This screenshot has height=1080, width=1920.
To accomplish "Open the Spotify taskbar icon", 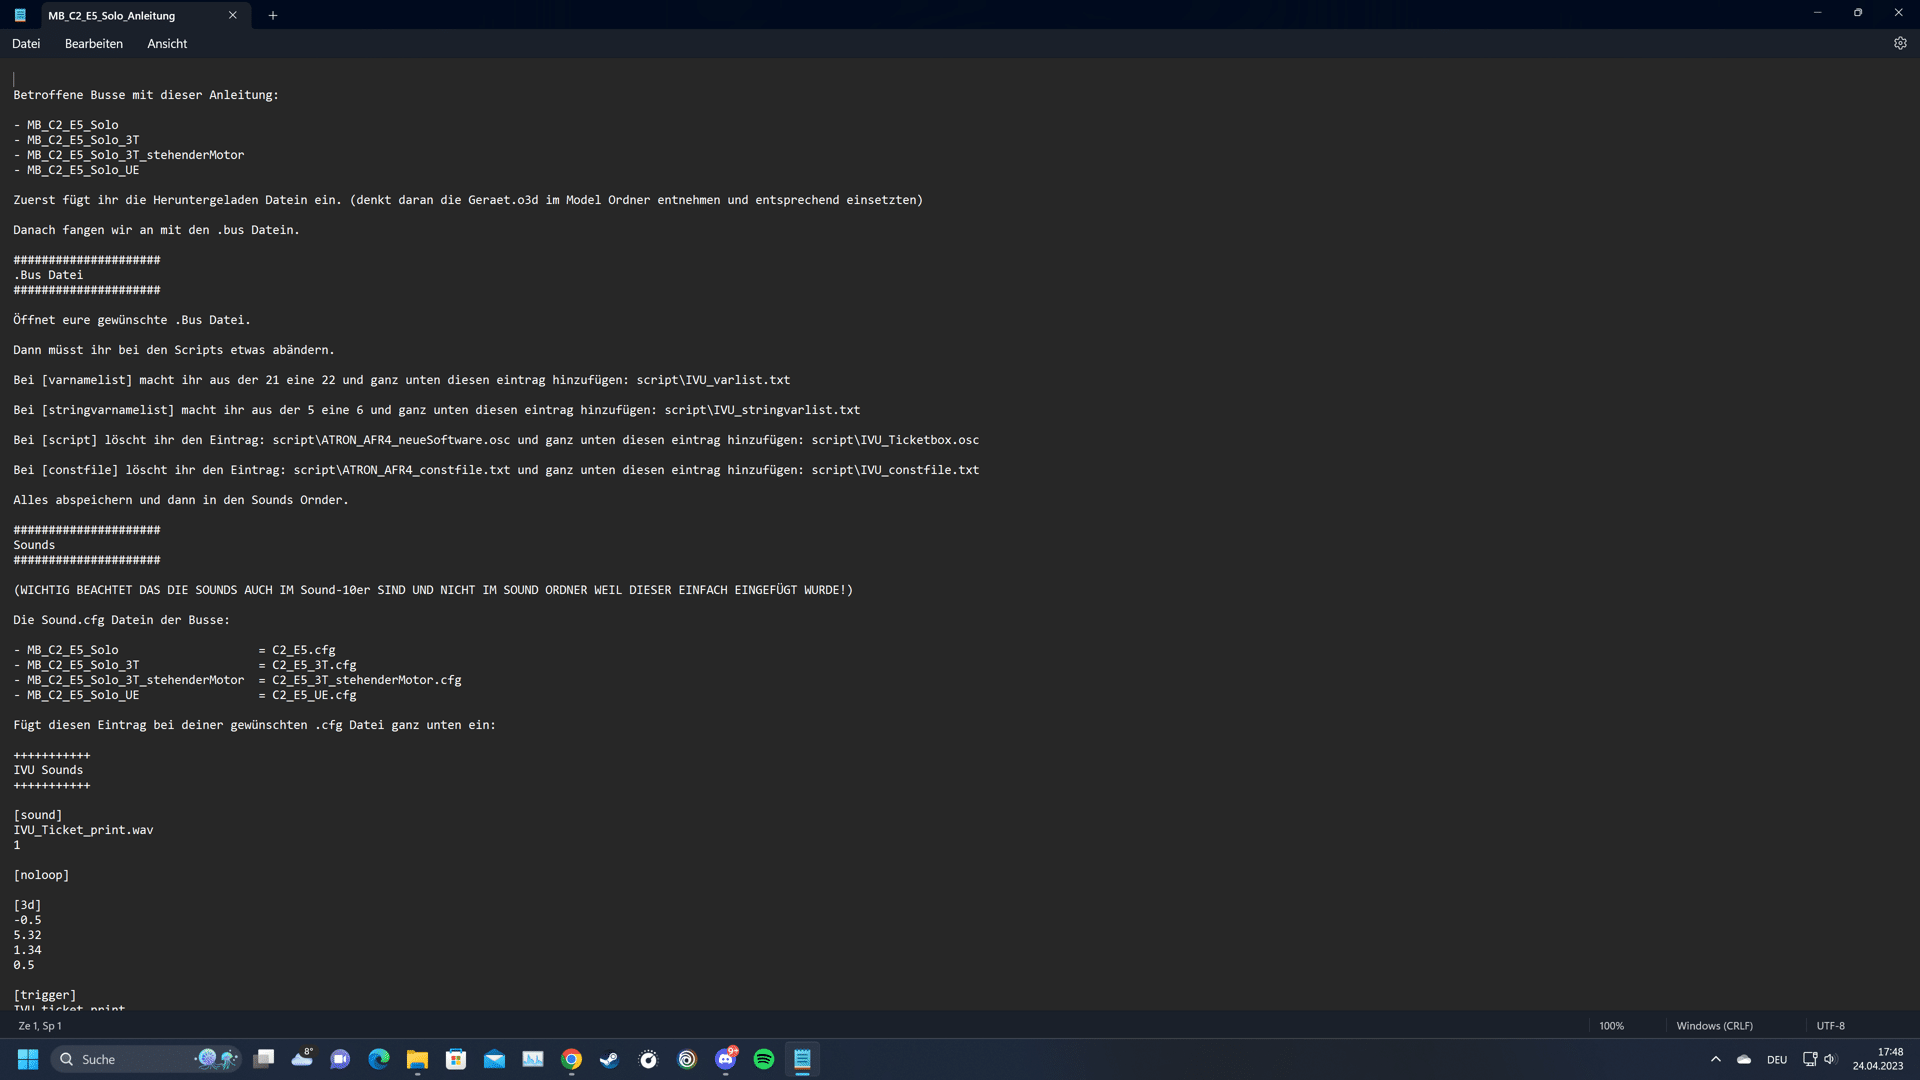I will tap(764, 1059).
